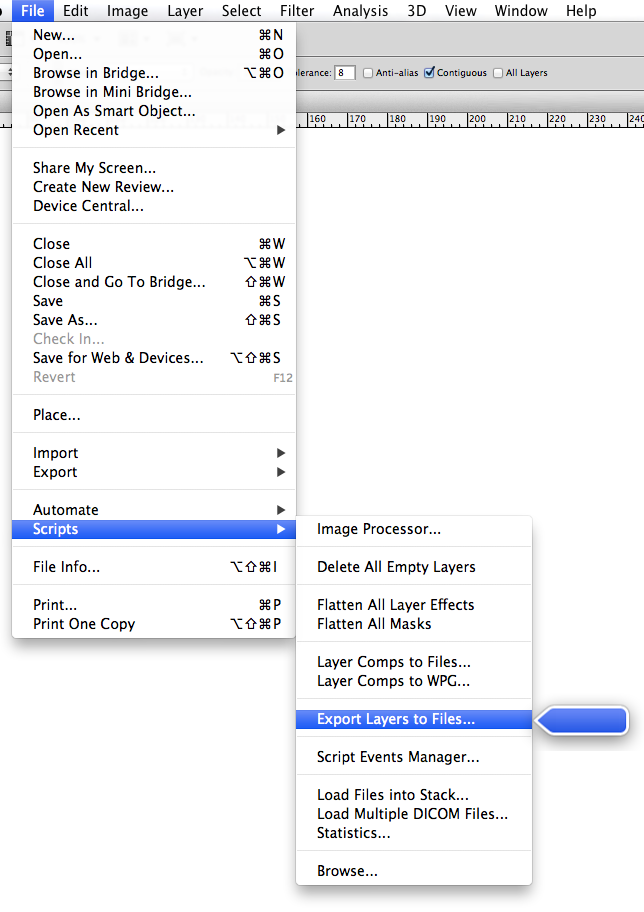644x912 pixels.
Task: Choose Layer Comps to Files...
Action: tap(414, 662)
